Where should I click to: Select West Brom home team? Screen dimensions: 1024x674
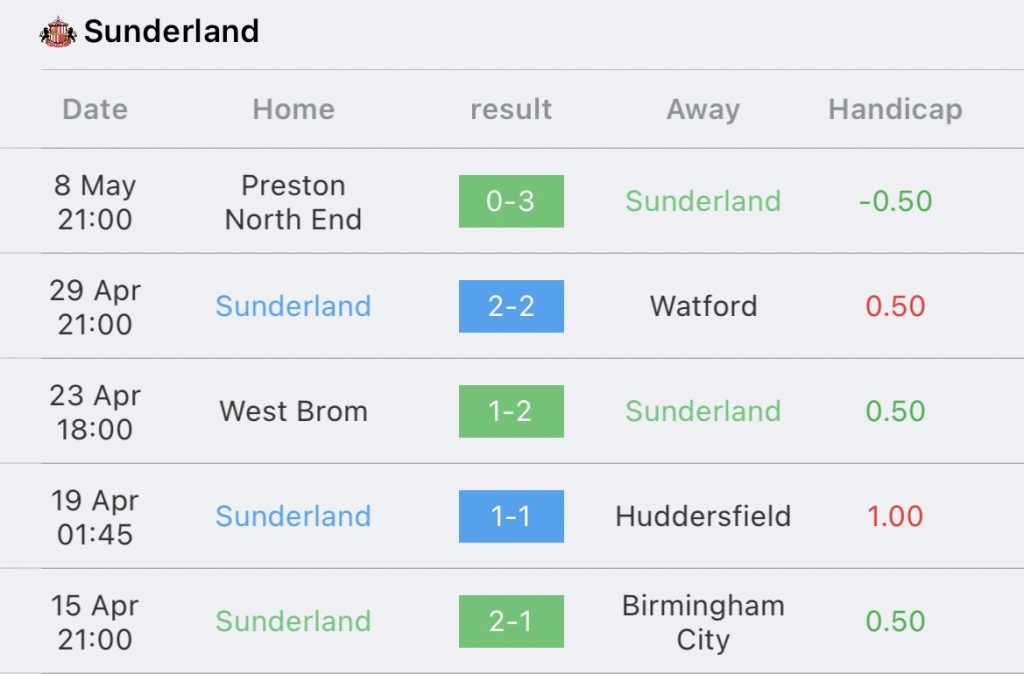293,411
